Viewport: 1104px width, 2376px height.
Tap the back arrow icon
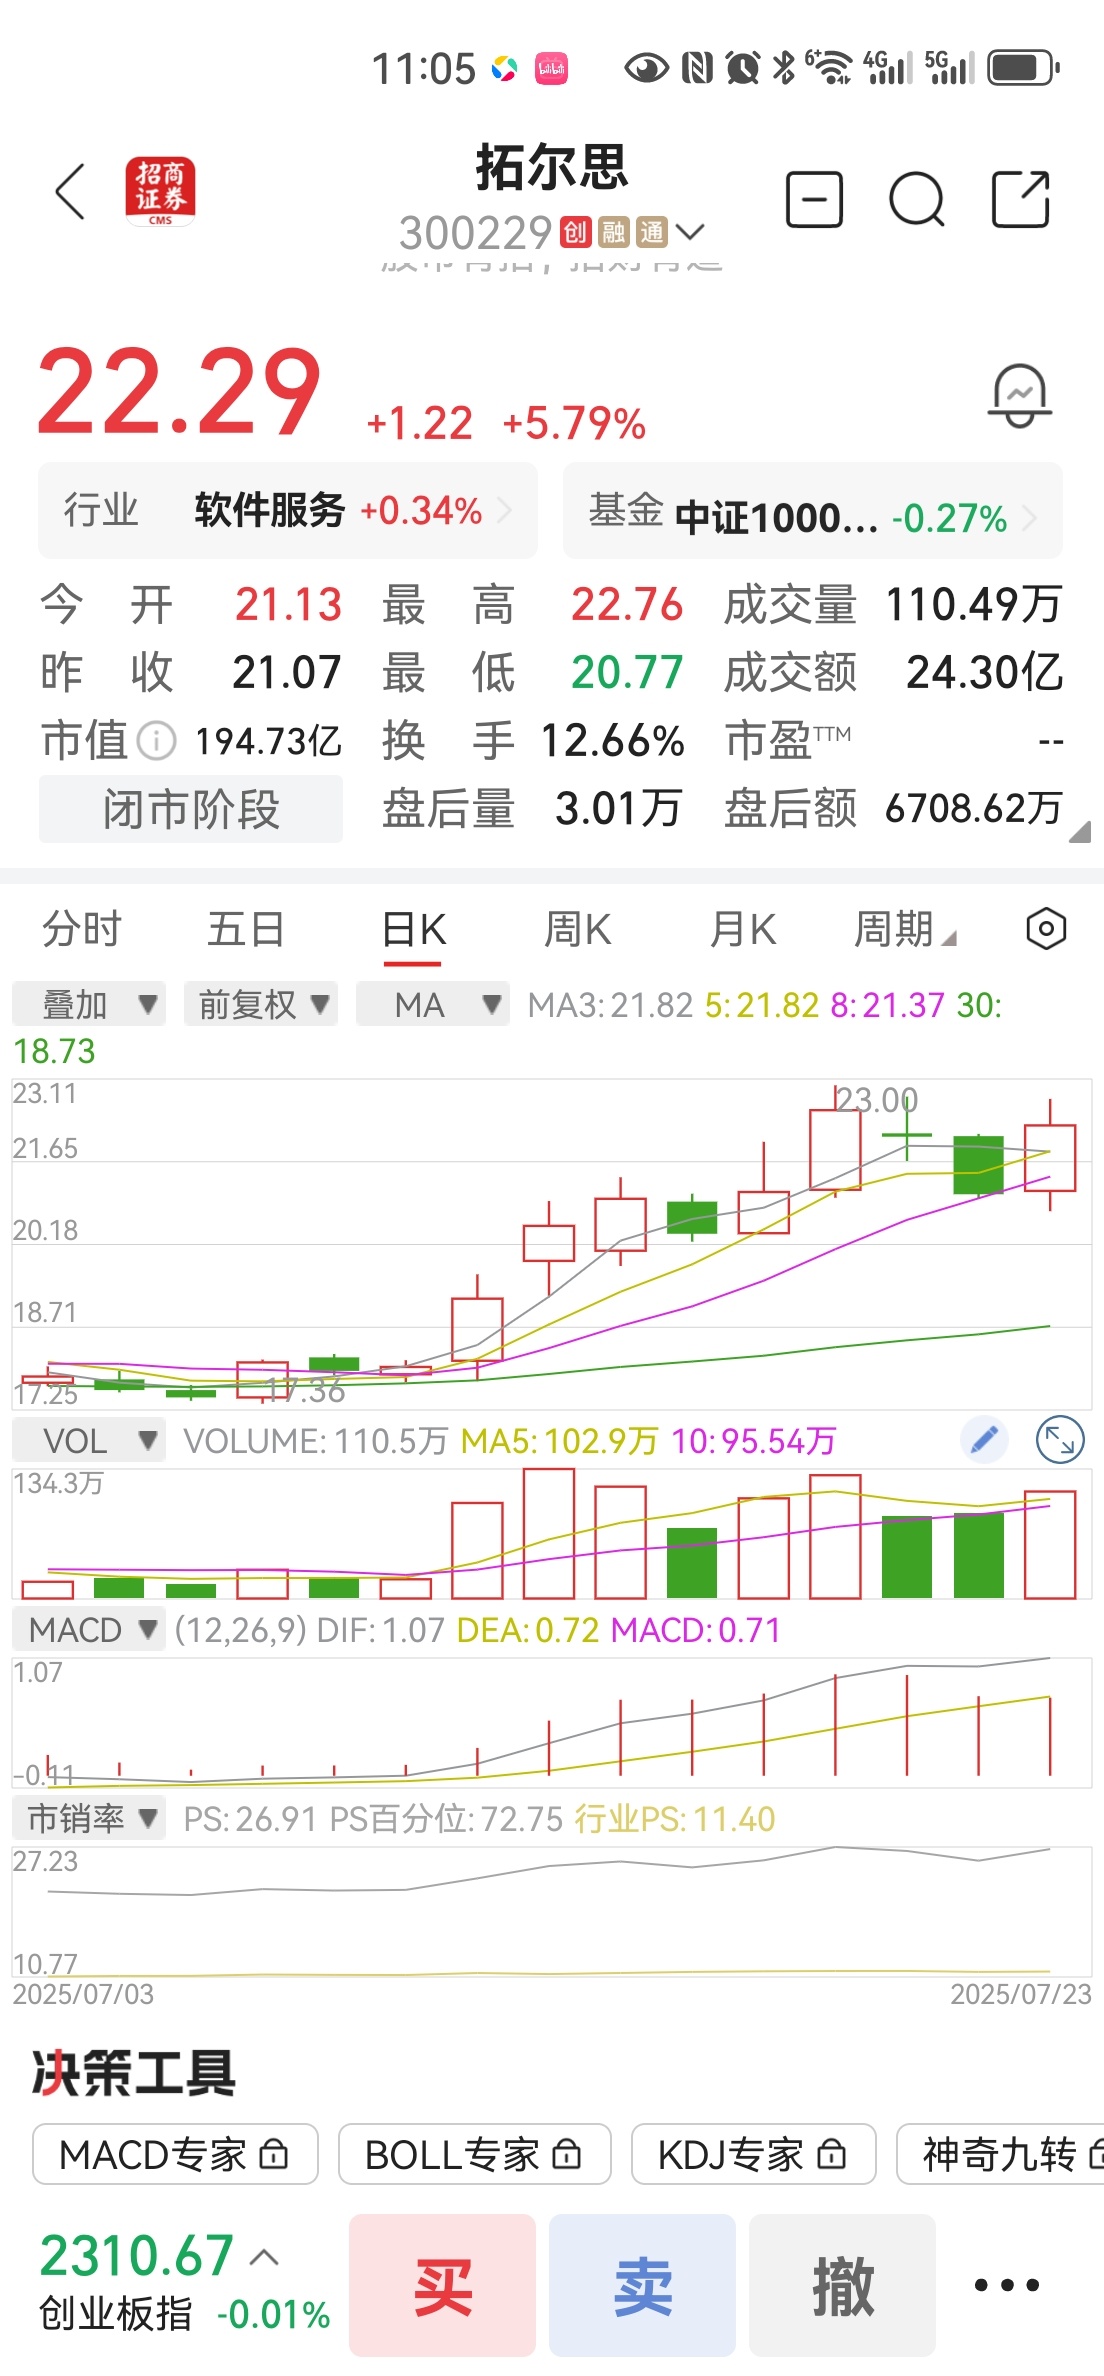coord(71,192)
